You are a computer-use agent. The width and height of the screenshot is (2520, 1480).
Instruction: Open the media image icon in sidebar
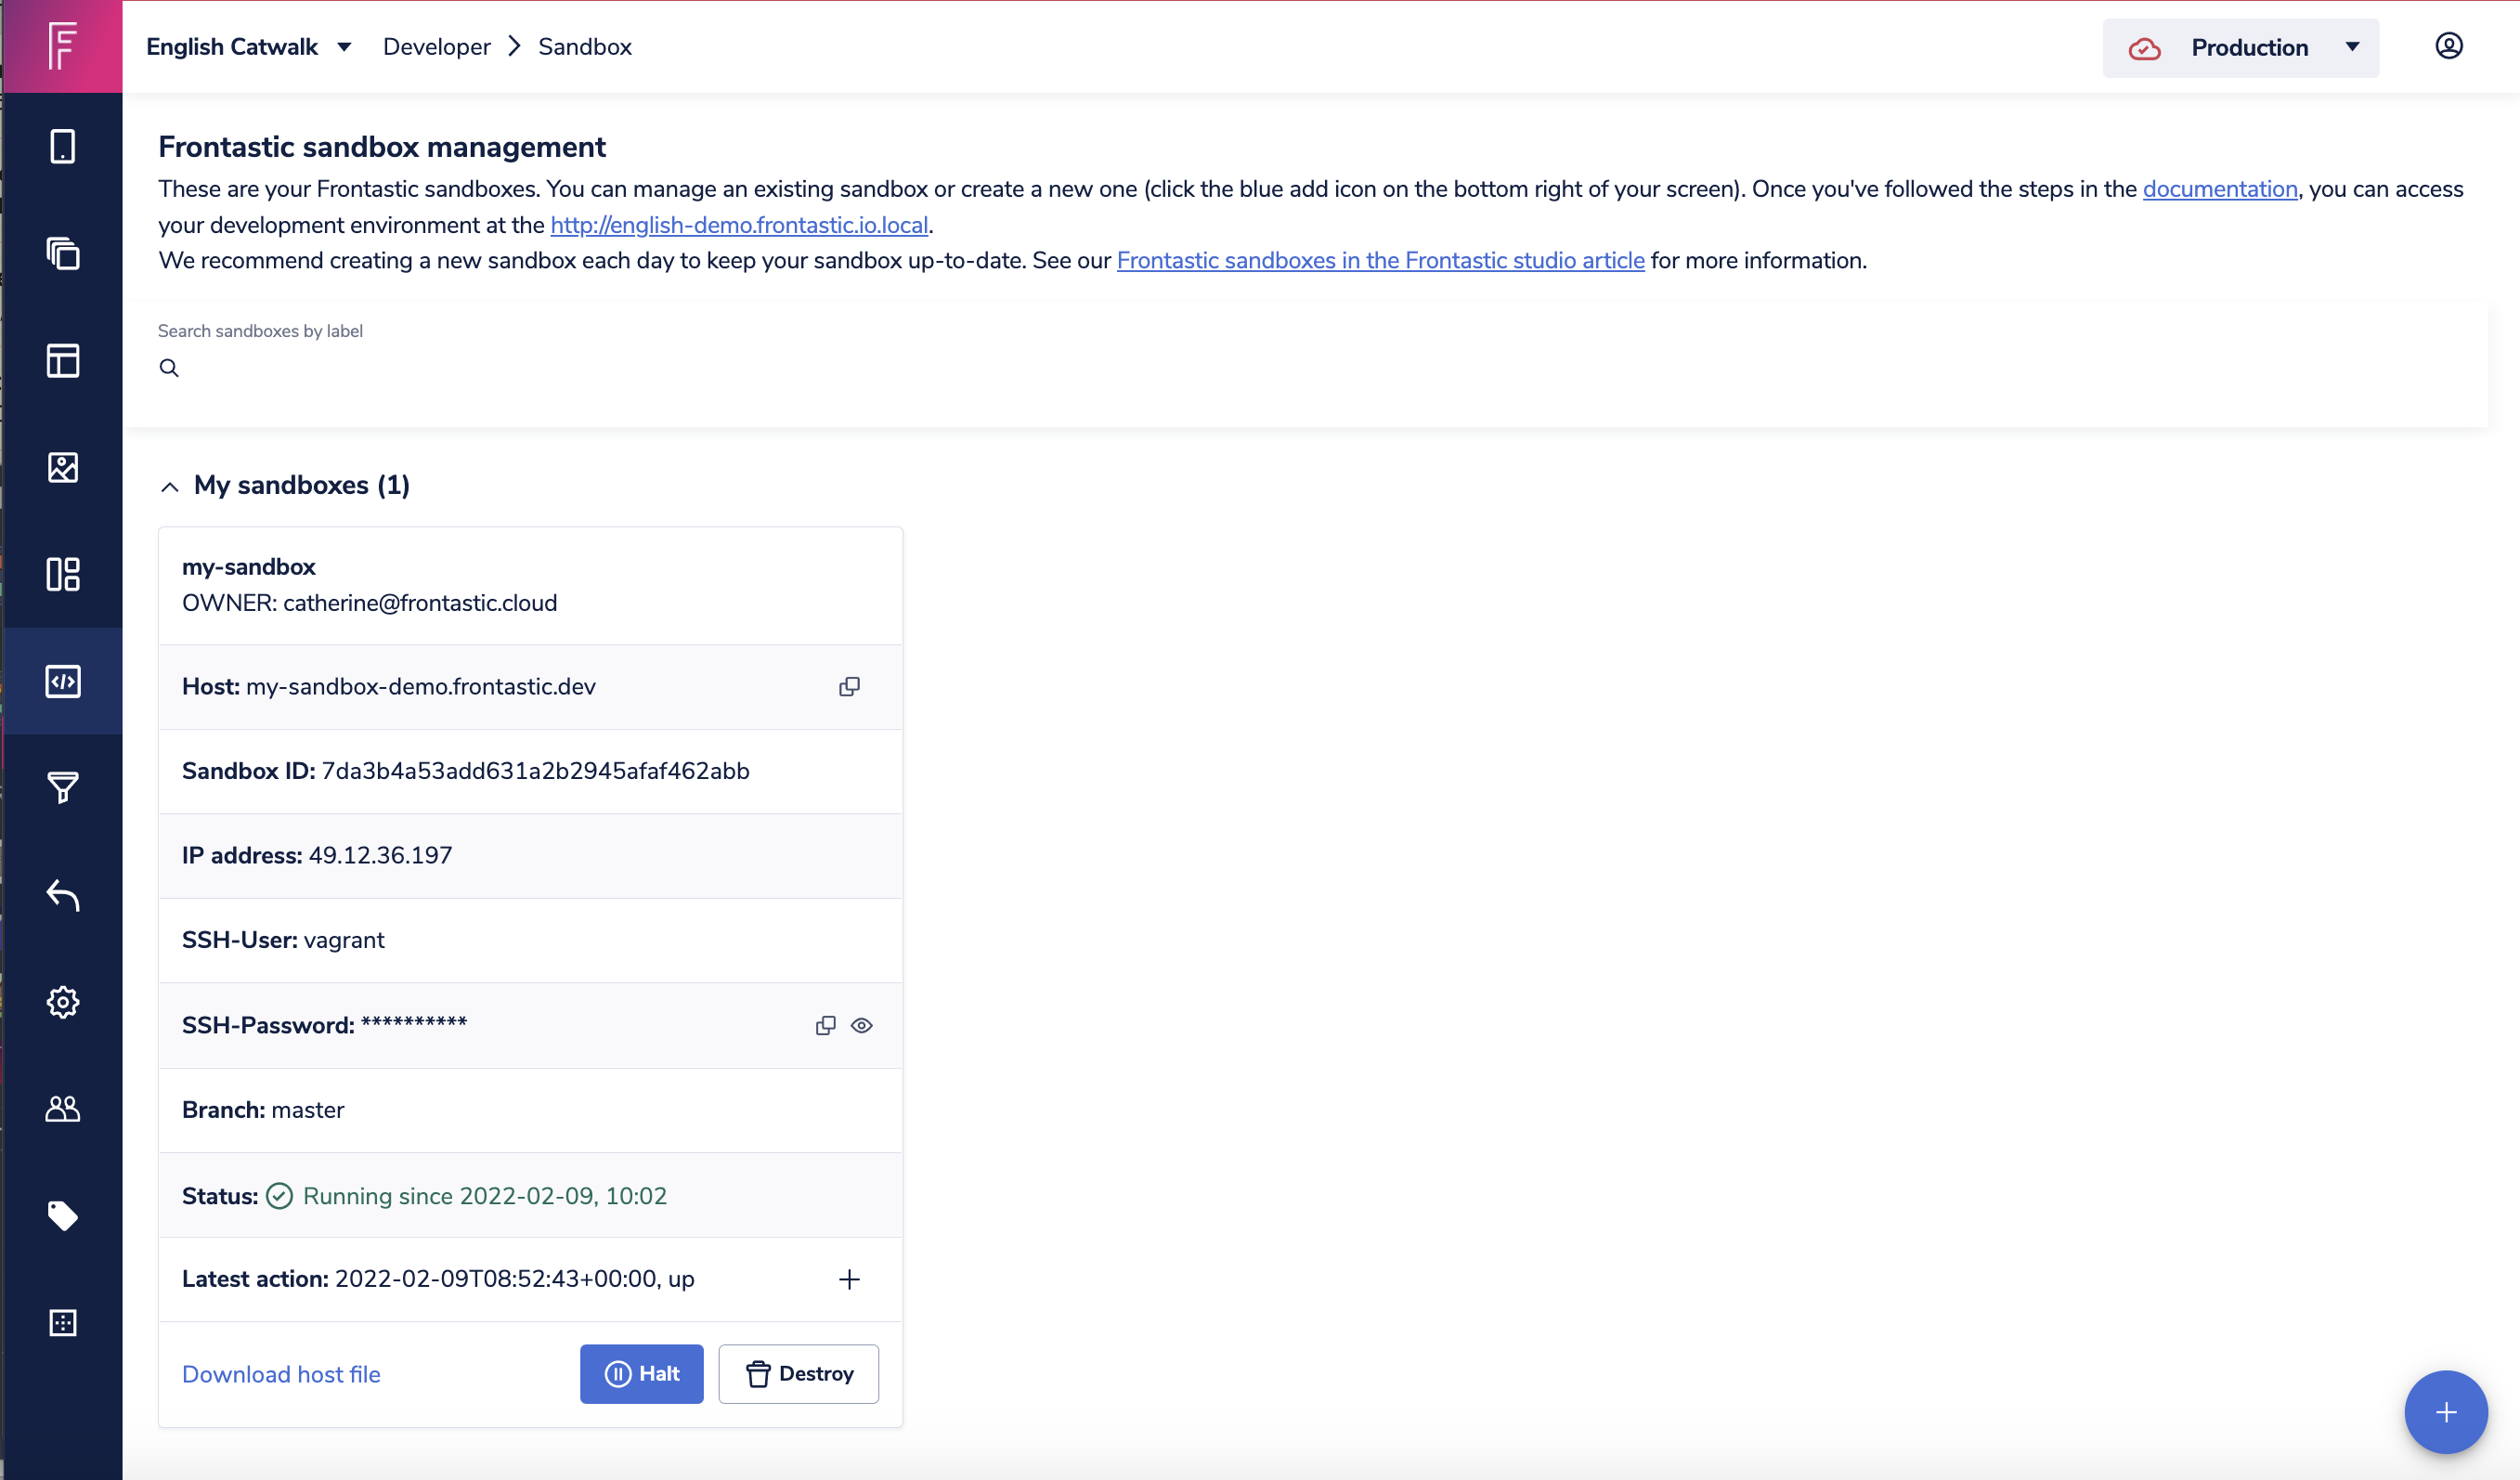(62, 467)
